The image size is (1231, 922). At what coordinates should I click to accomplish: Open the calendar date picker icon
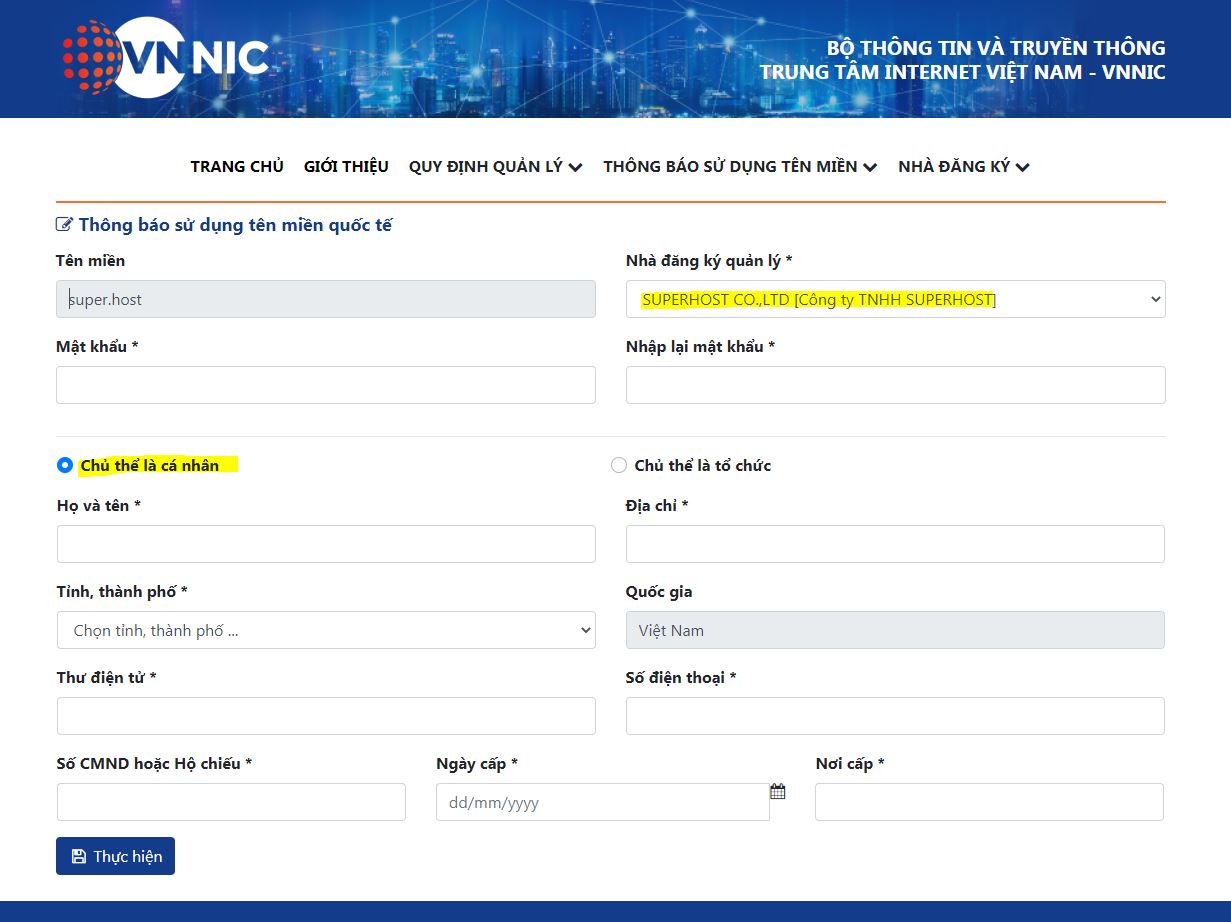pyautogui.click(x=777, y=792)
